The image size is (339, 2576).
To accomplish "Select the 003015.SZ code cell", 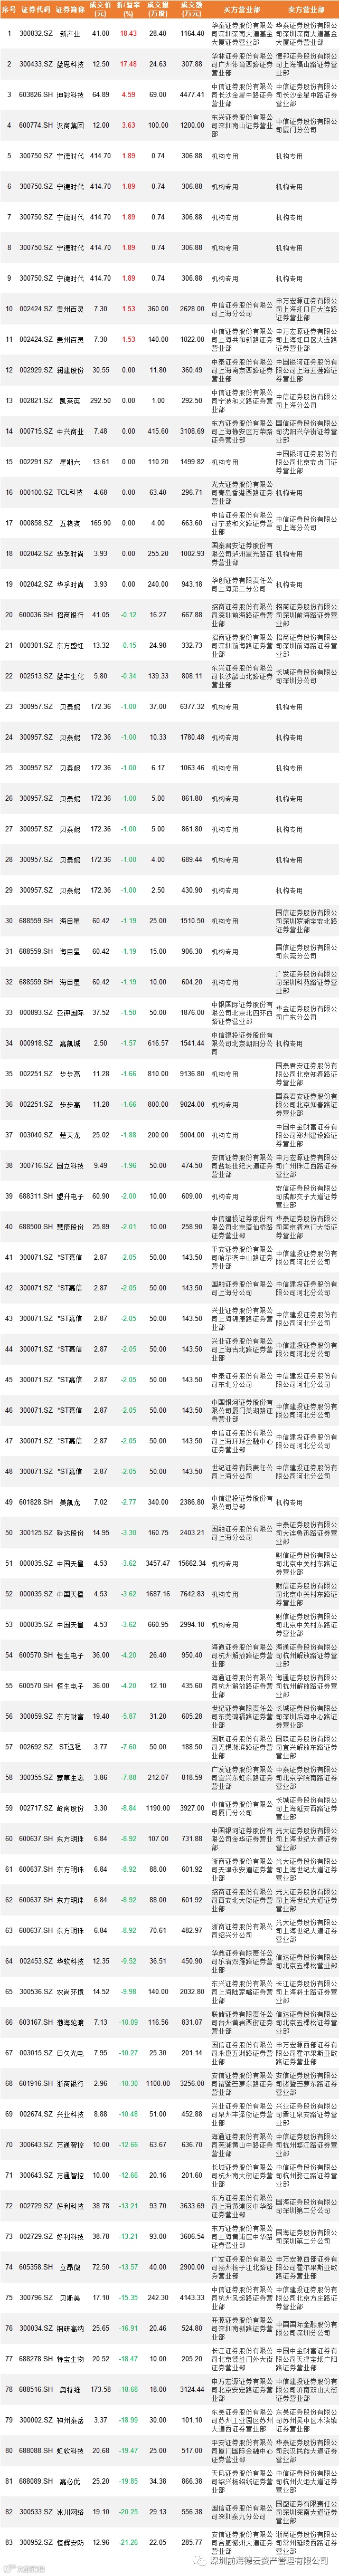I will point(35,2054).
